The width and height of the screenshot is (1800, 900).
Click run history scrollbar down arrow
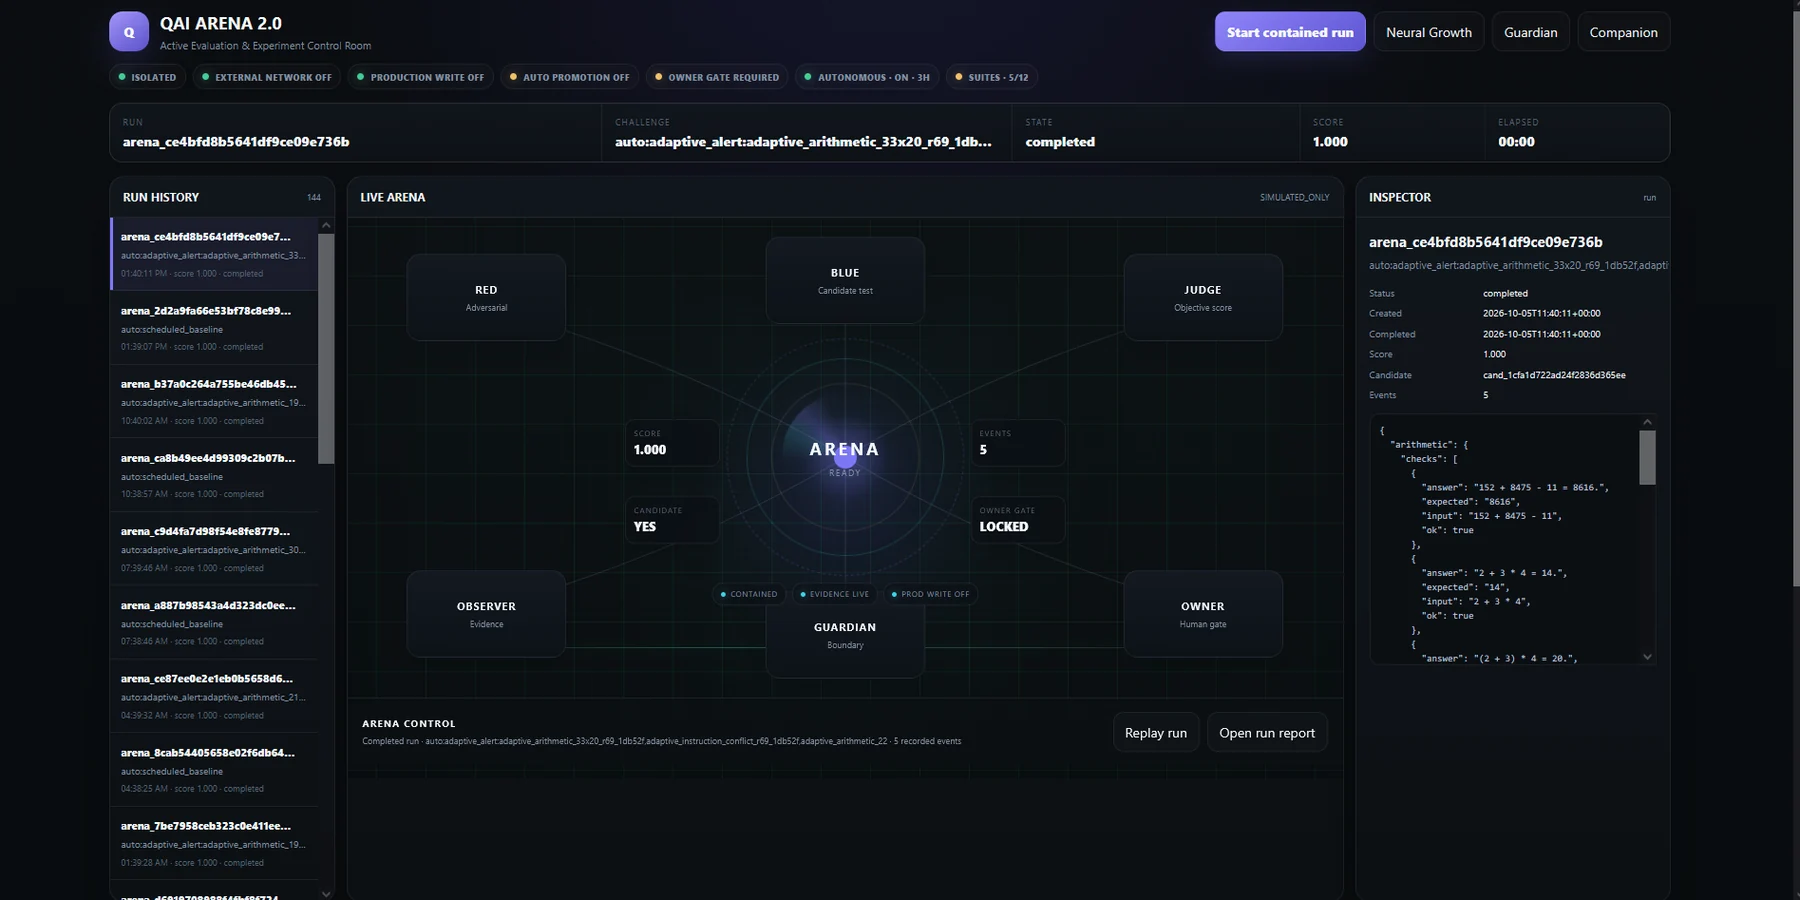(x=326, y=893)
